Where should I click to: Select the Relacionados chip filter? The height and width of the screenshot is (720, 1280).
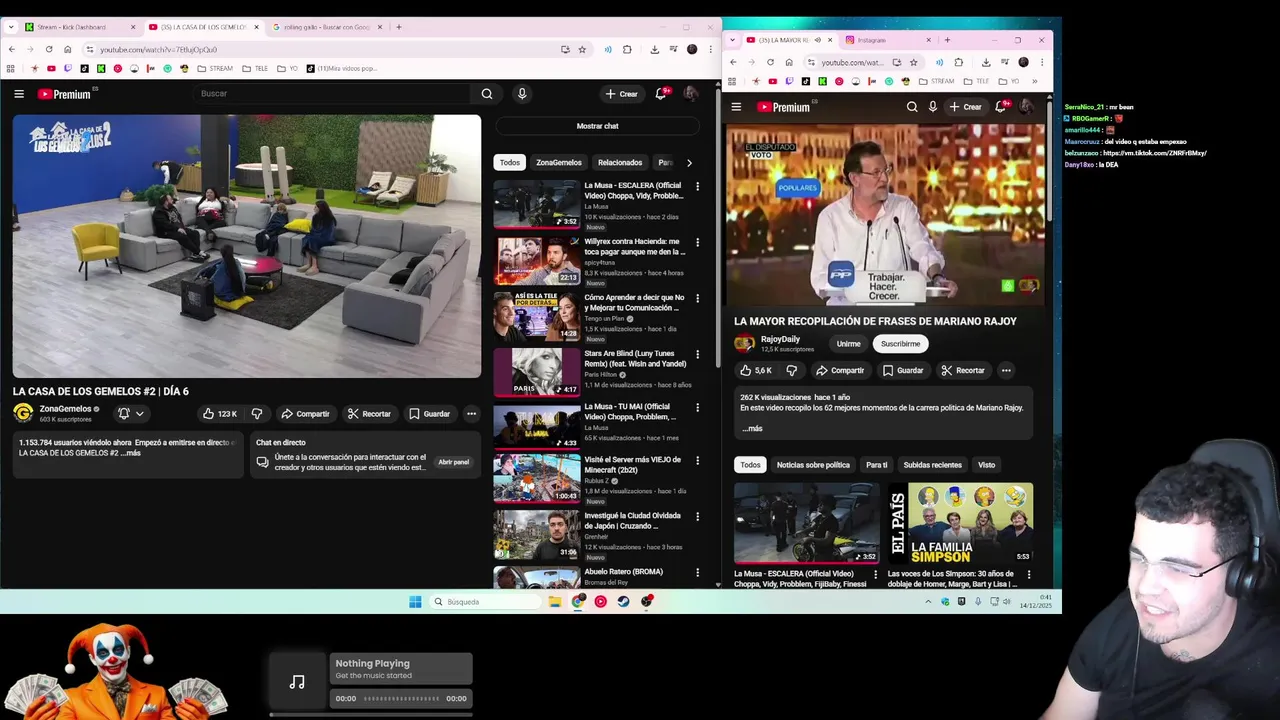pos(620,163)
